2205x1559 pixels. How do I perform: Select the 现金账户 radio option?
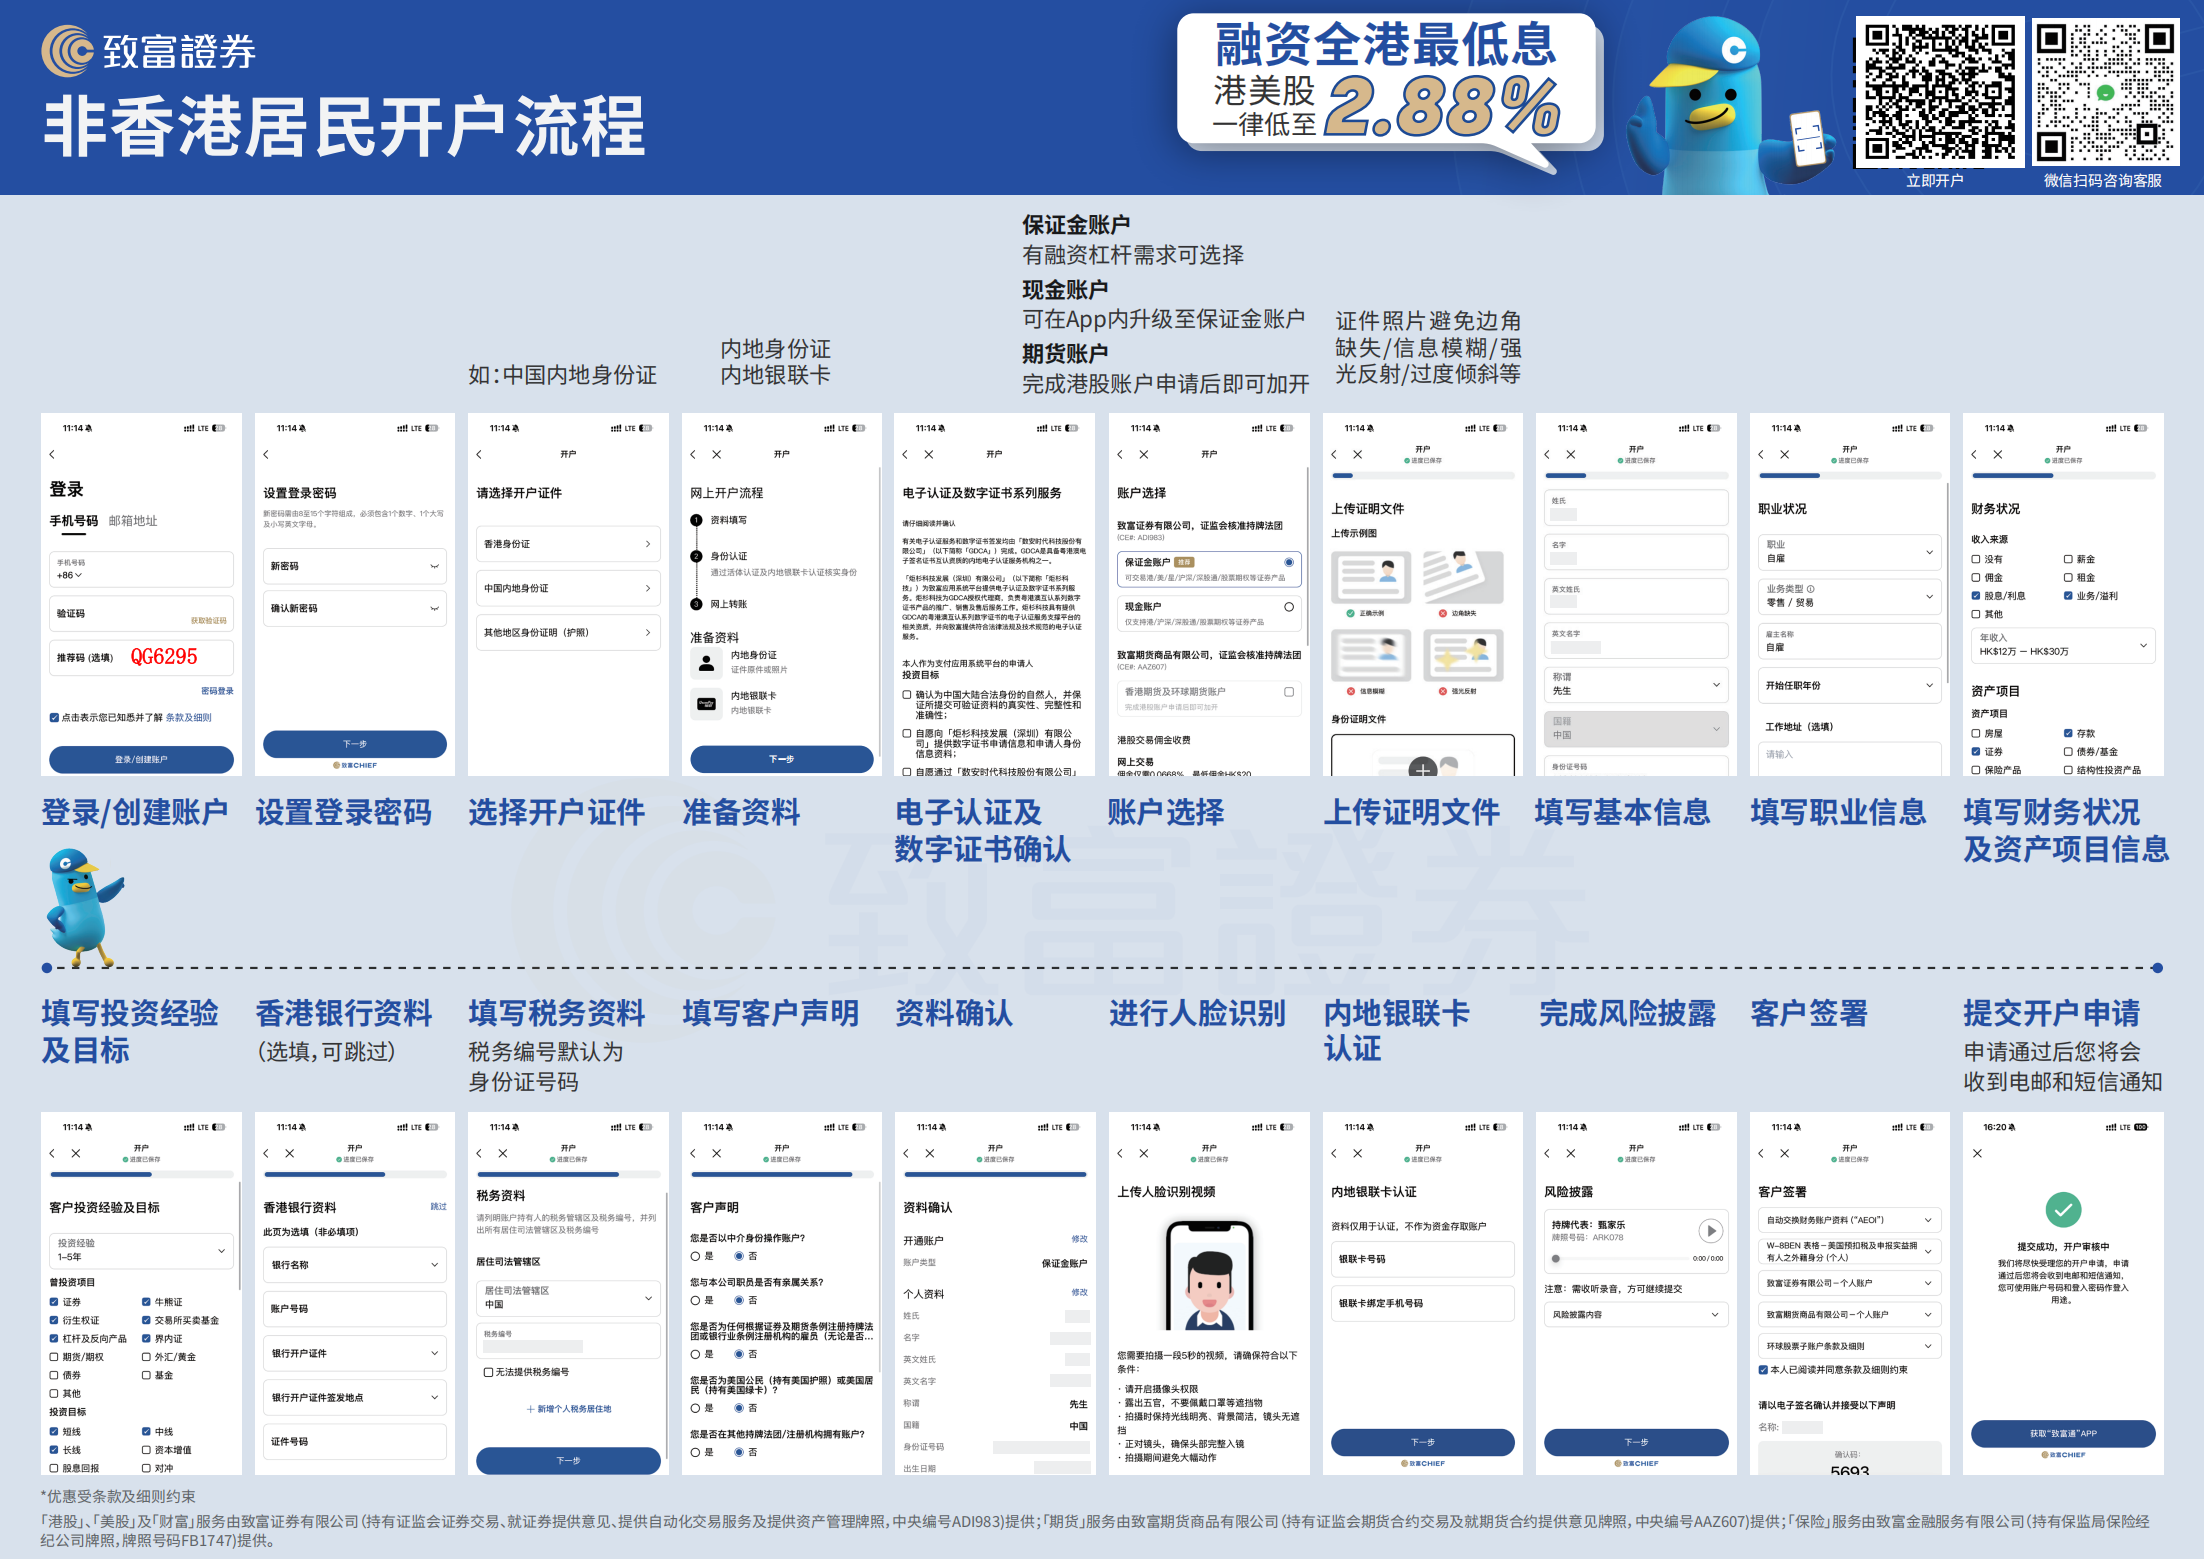[x=1288, y=607]
